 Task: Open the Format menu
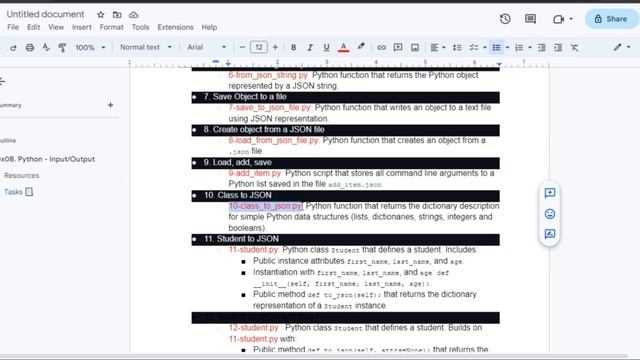(x=111, y=27)
